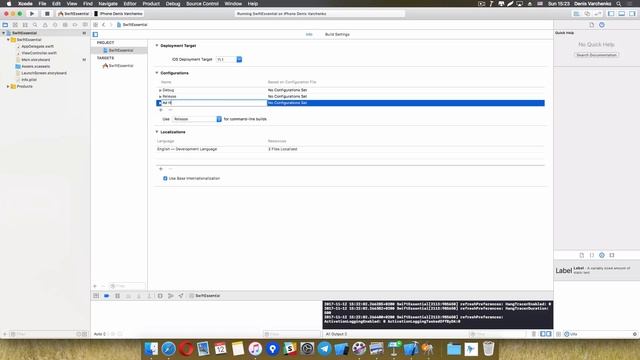Show the Version editor icon
This screenshot has width=640, height=360.
(598, 13)
